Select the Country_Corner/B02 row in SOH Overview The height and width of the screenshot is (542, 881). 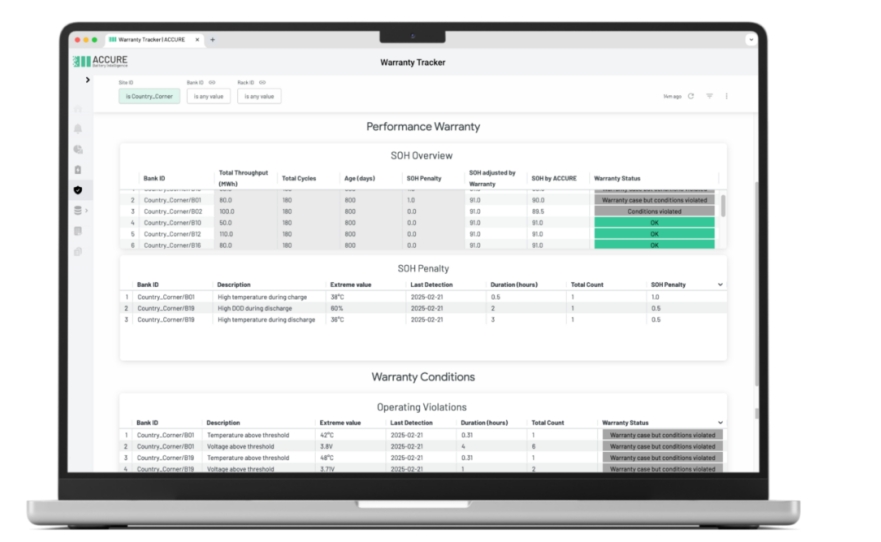point(173,212)
